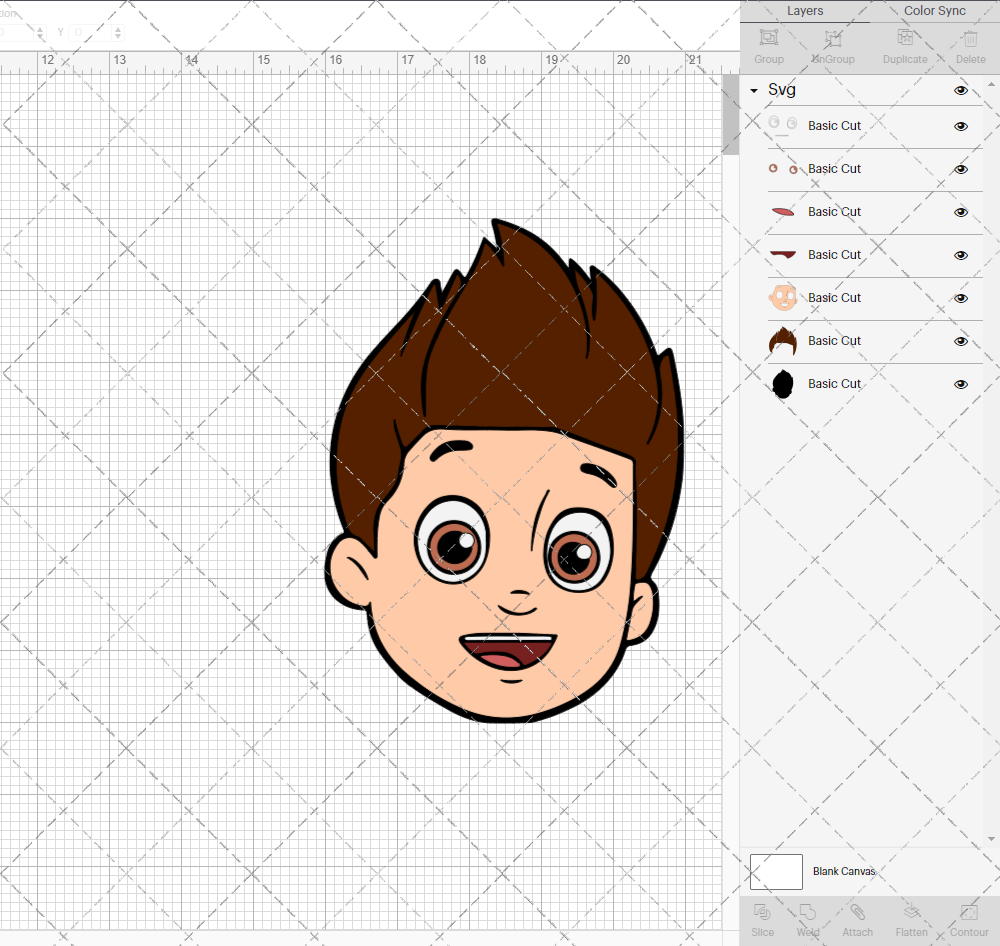The width and height of the screenshot is (1000, 946).
Task: Select the Svg group label
Action: tap(781, 89)
